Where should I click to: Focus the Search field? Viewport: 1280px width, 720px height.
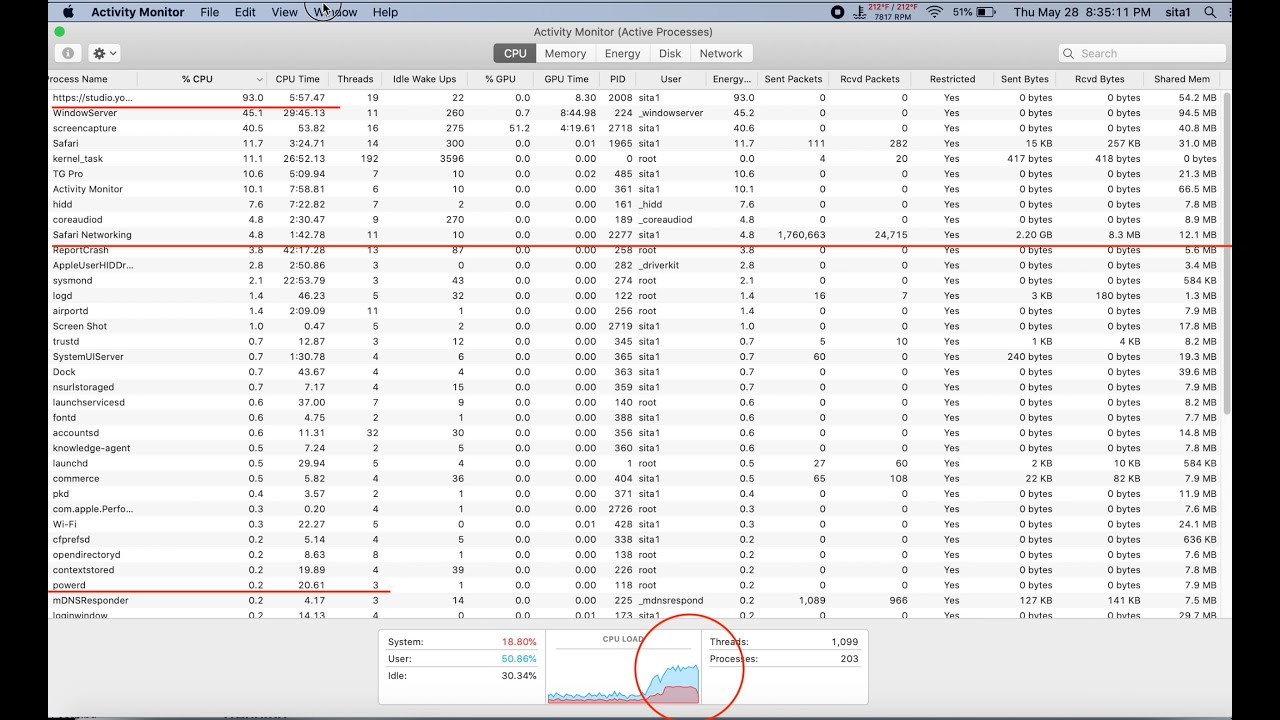(1142, 54)
